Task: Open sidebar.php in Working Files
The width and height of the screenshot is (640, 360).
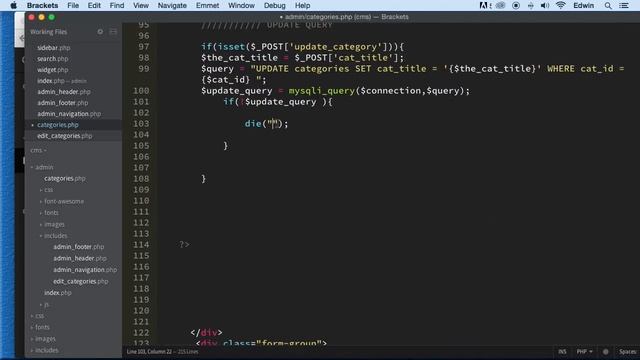Action: (53, 48)
